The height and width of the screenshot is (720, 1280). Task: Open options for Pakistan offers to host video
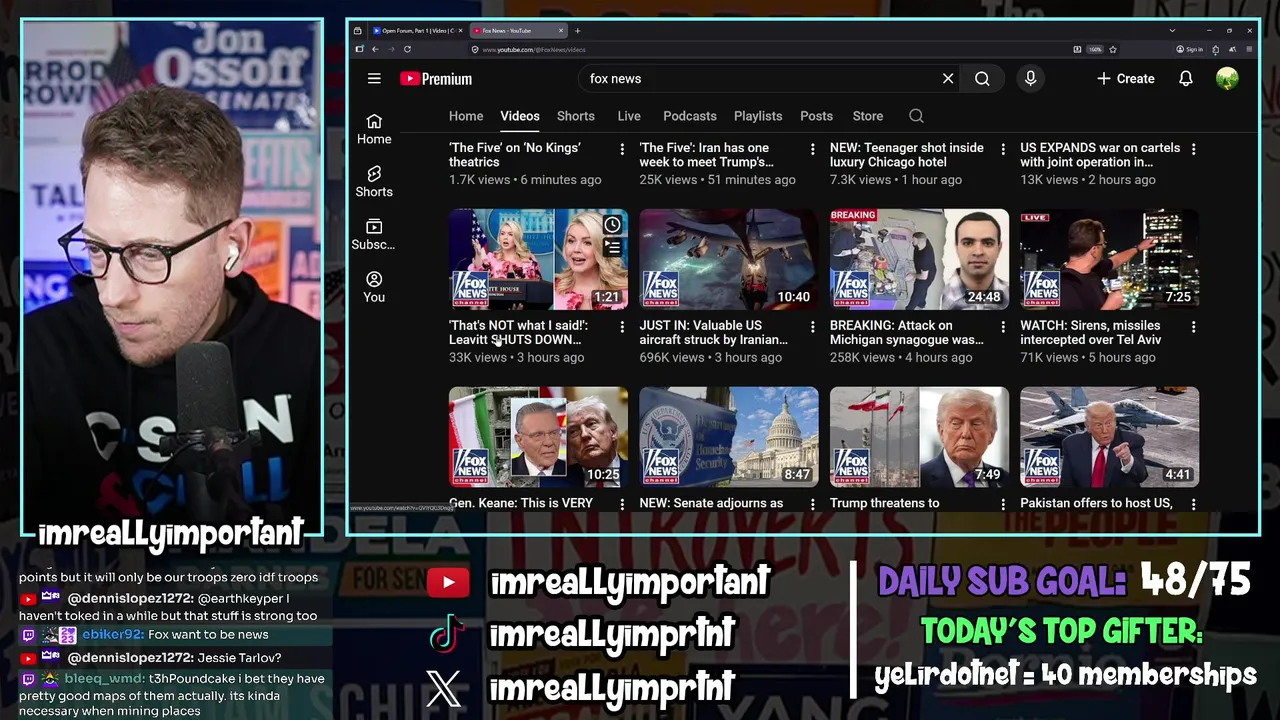coord(1193,504)
